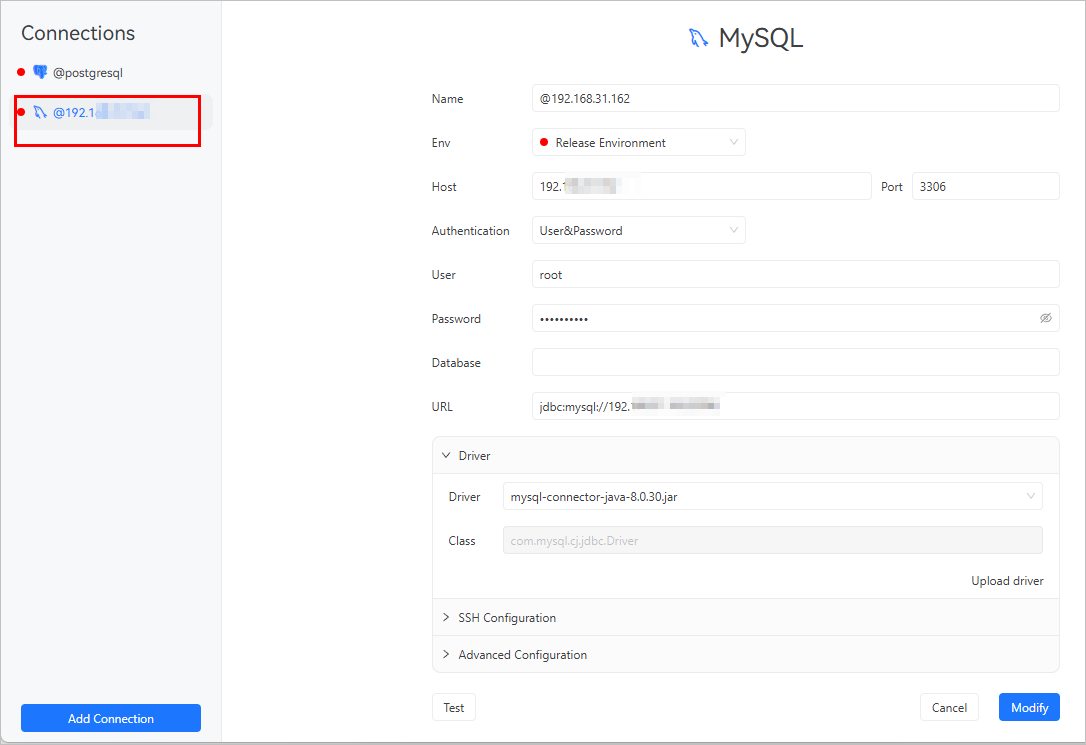Click the Test button

pos(454,707)
